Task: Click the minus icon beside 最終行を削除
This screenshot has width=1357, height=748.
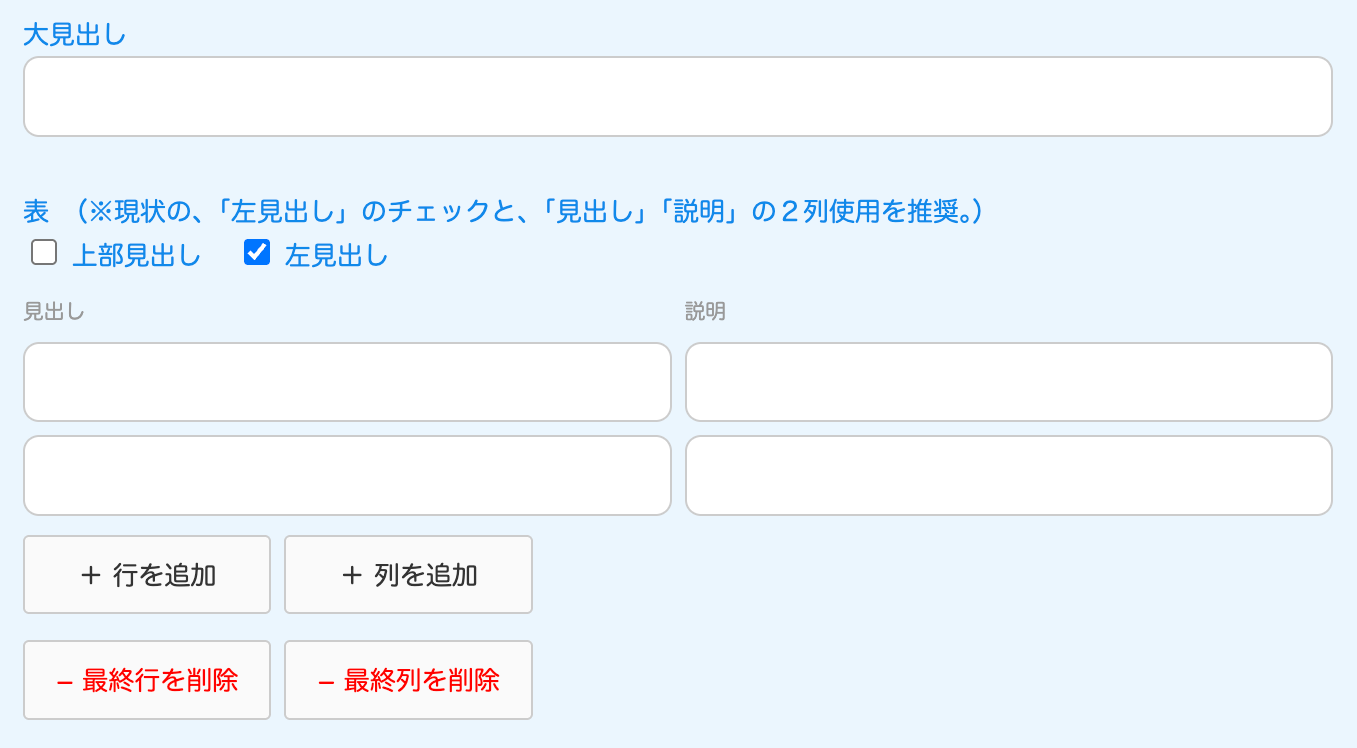Action: click(x=64, y=681)
